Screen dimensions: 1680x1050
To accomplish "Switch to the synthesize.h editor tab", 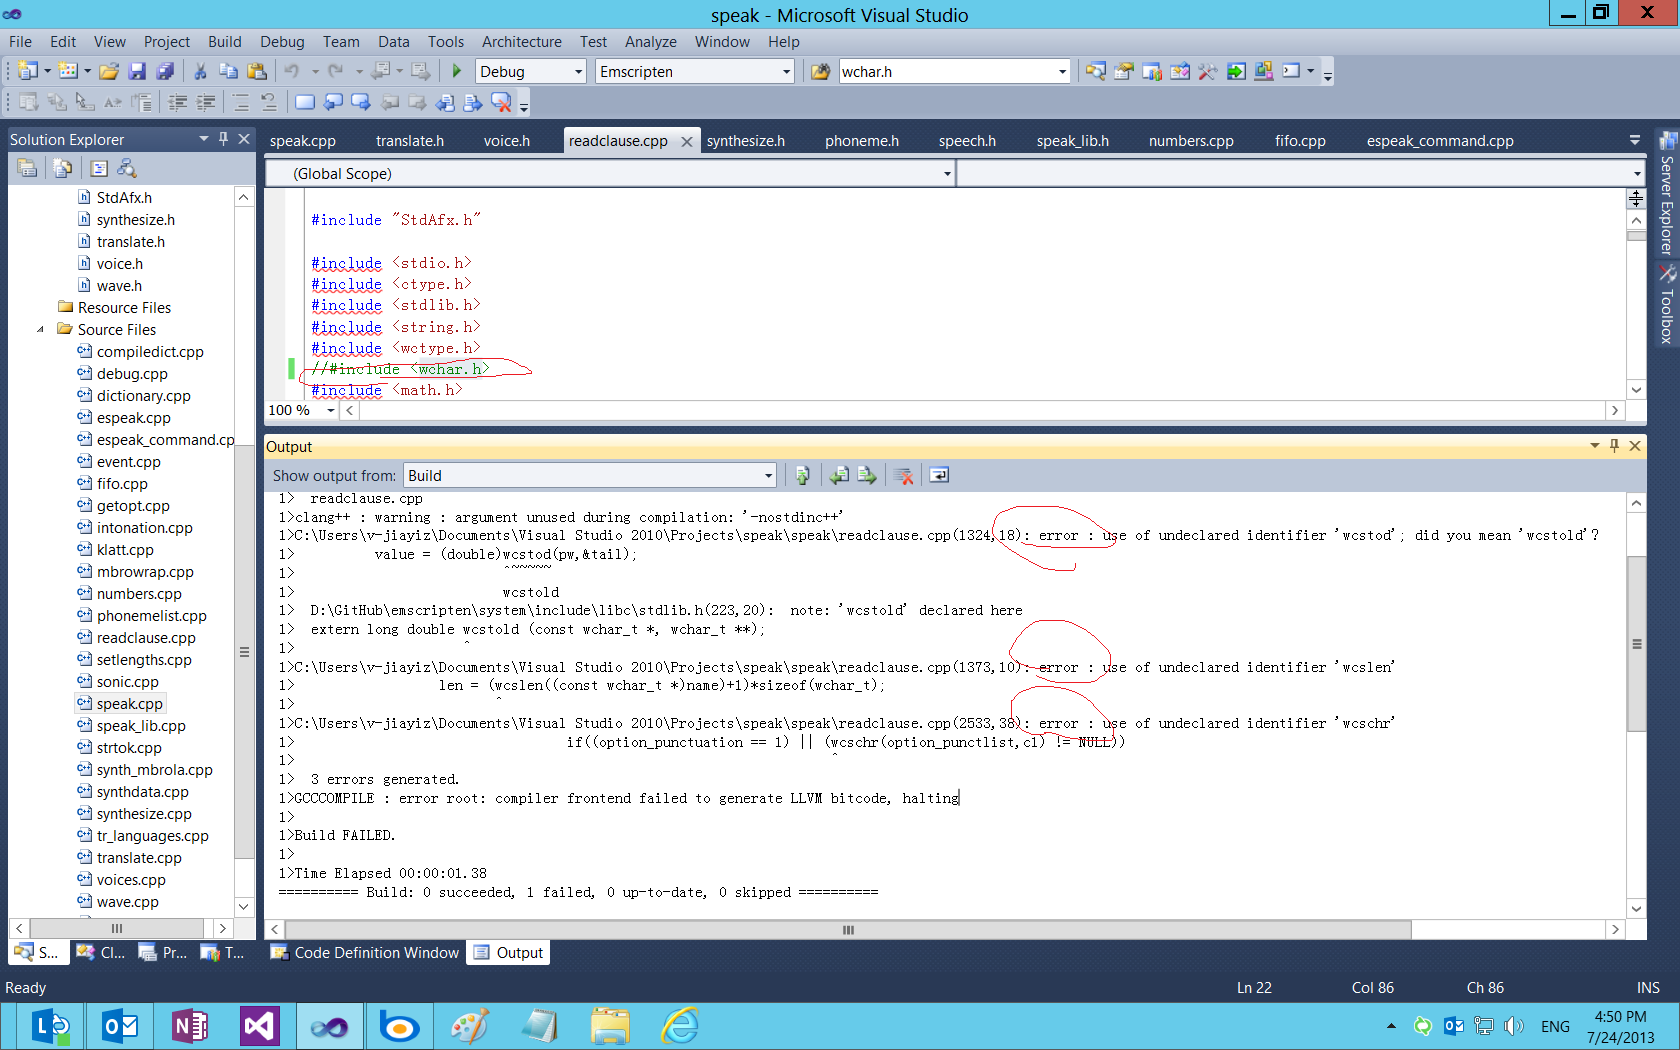I will (746, 141).
